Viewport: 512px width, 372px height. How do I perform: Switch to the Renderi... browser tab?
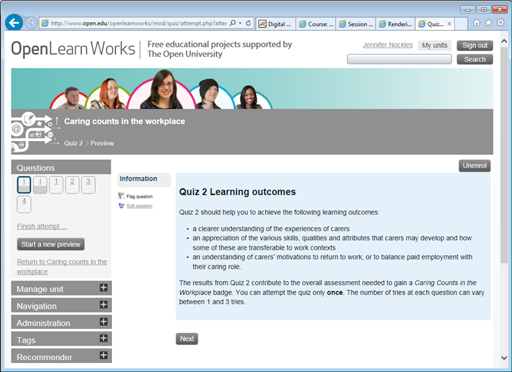(x=396, y=24)
